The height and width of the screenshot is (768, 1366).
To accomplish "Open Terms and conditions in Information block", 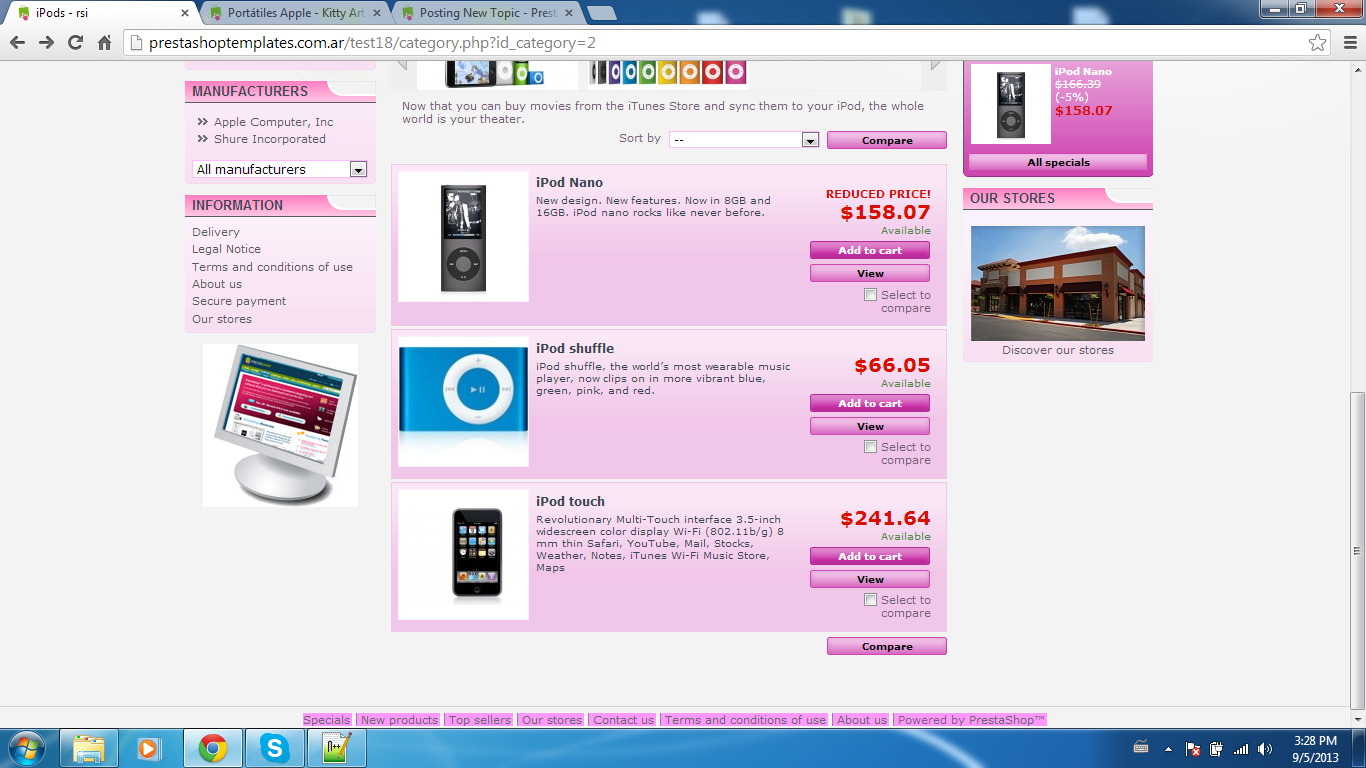I will click(272, 267).
